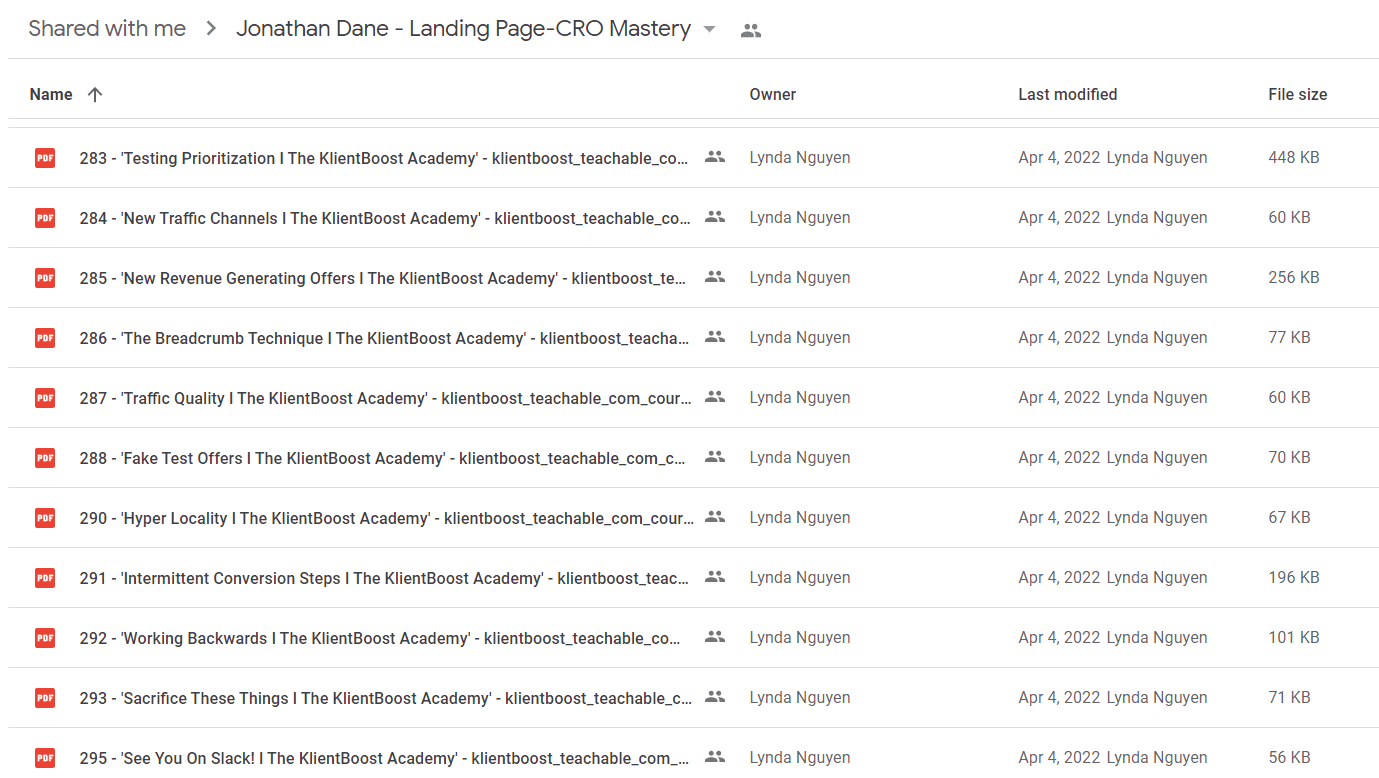Click PDF icon of file 292 Working Backwards
The height and width of the screenshot is (778, 1379).
pos(45,638)
